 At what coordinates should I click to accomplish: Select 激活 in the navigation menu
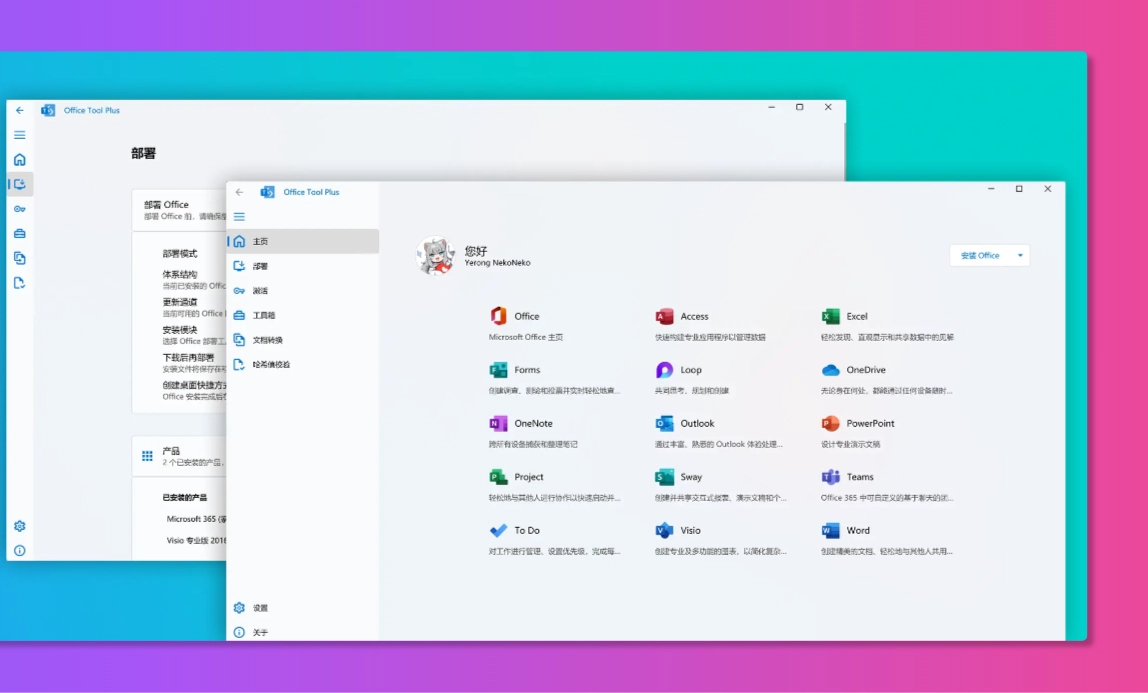(x=303, y=291)
